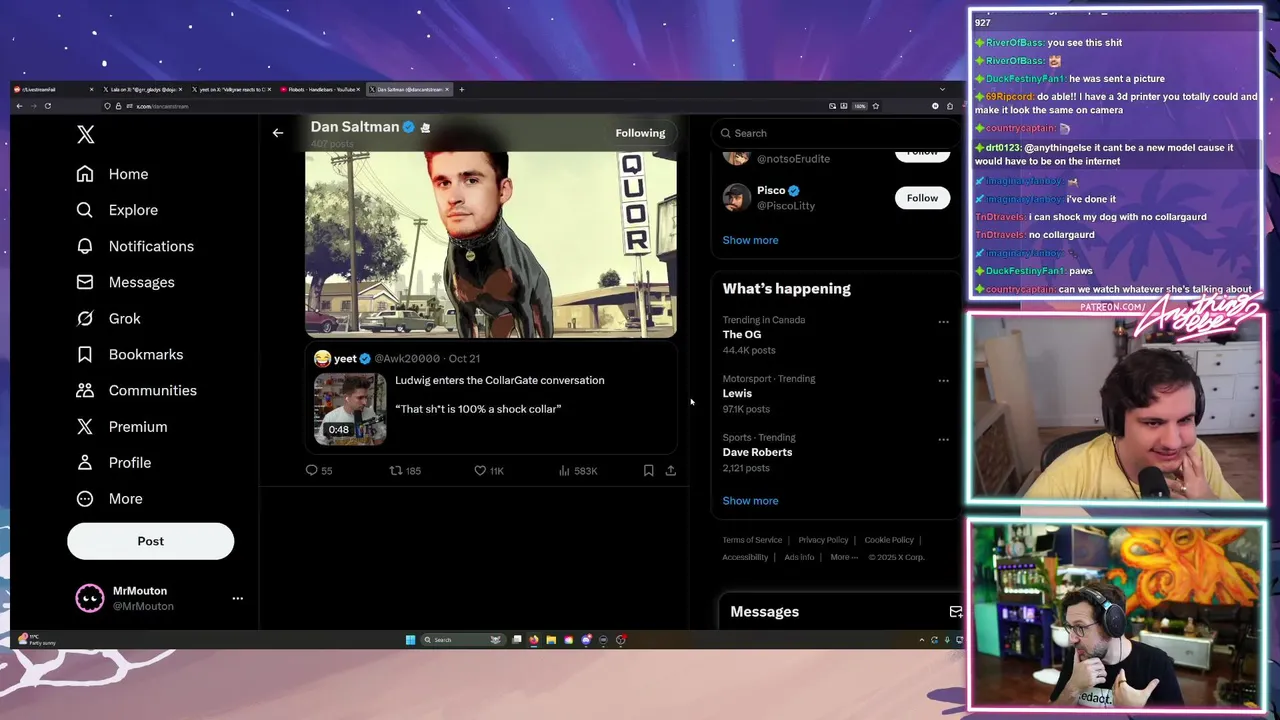Open Firefox from the taskbar
Screen dimensions: 1280x720
[x=534, y=640]
